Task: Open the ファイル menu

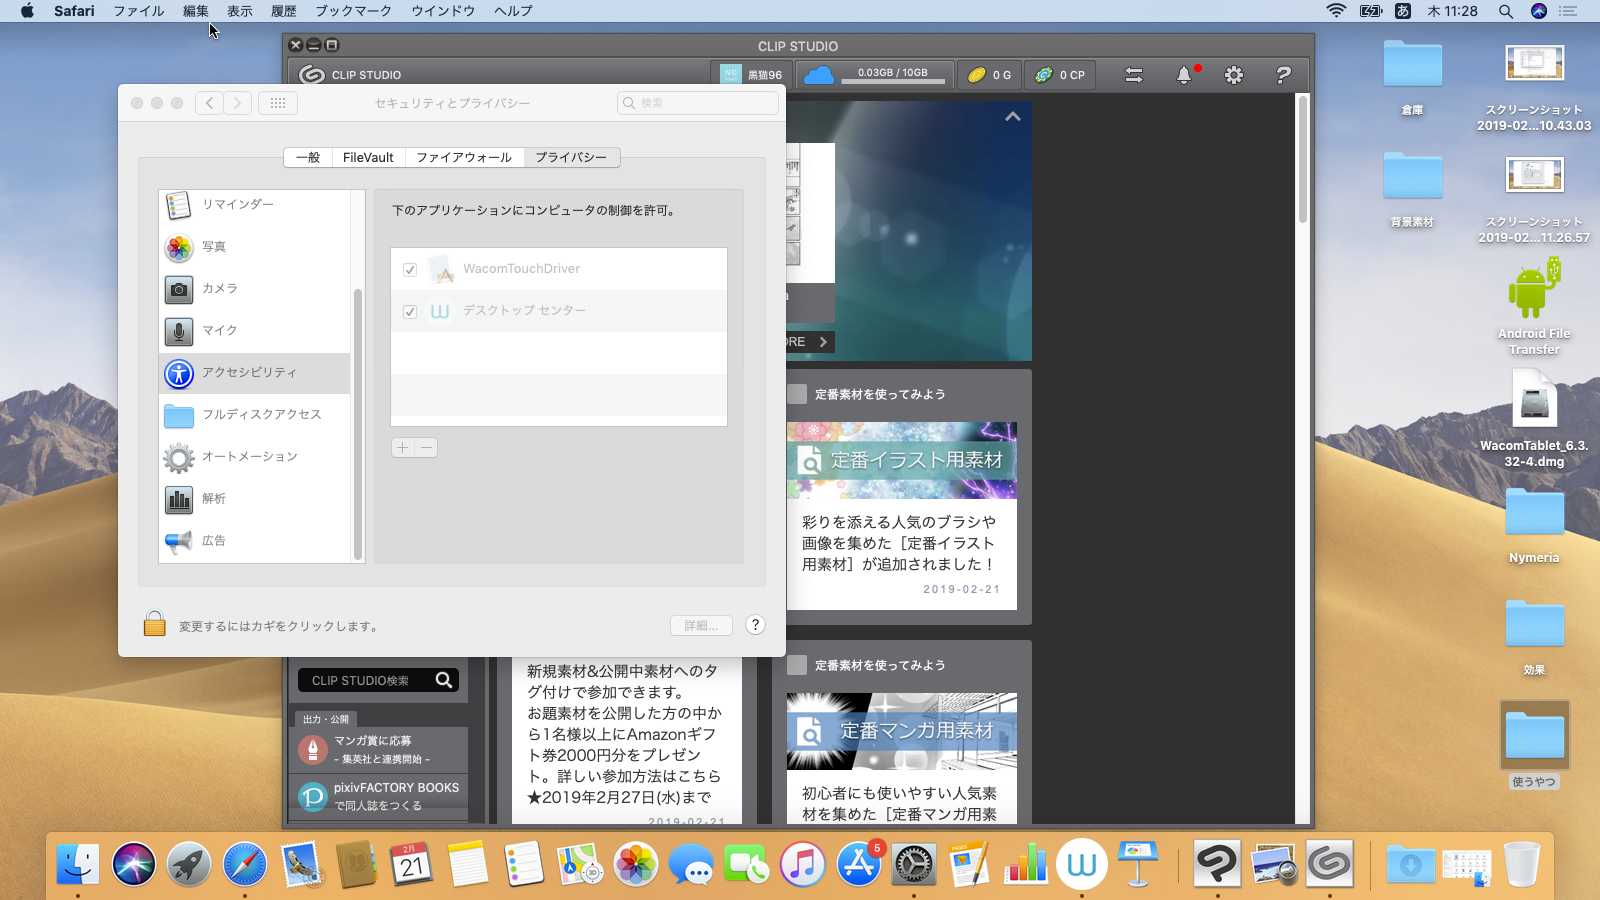Action: point(139,11)
